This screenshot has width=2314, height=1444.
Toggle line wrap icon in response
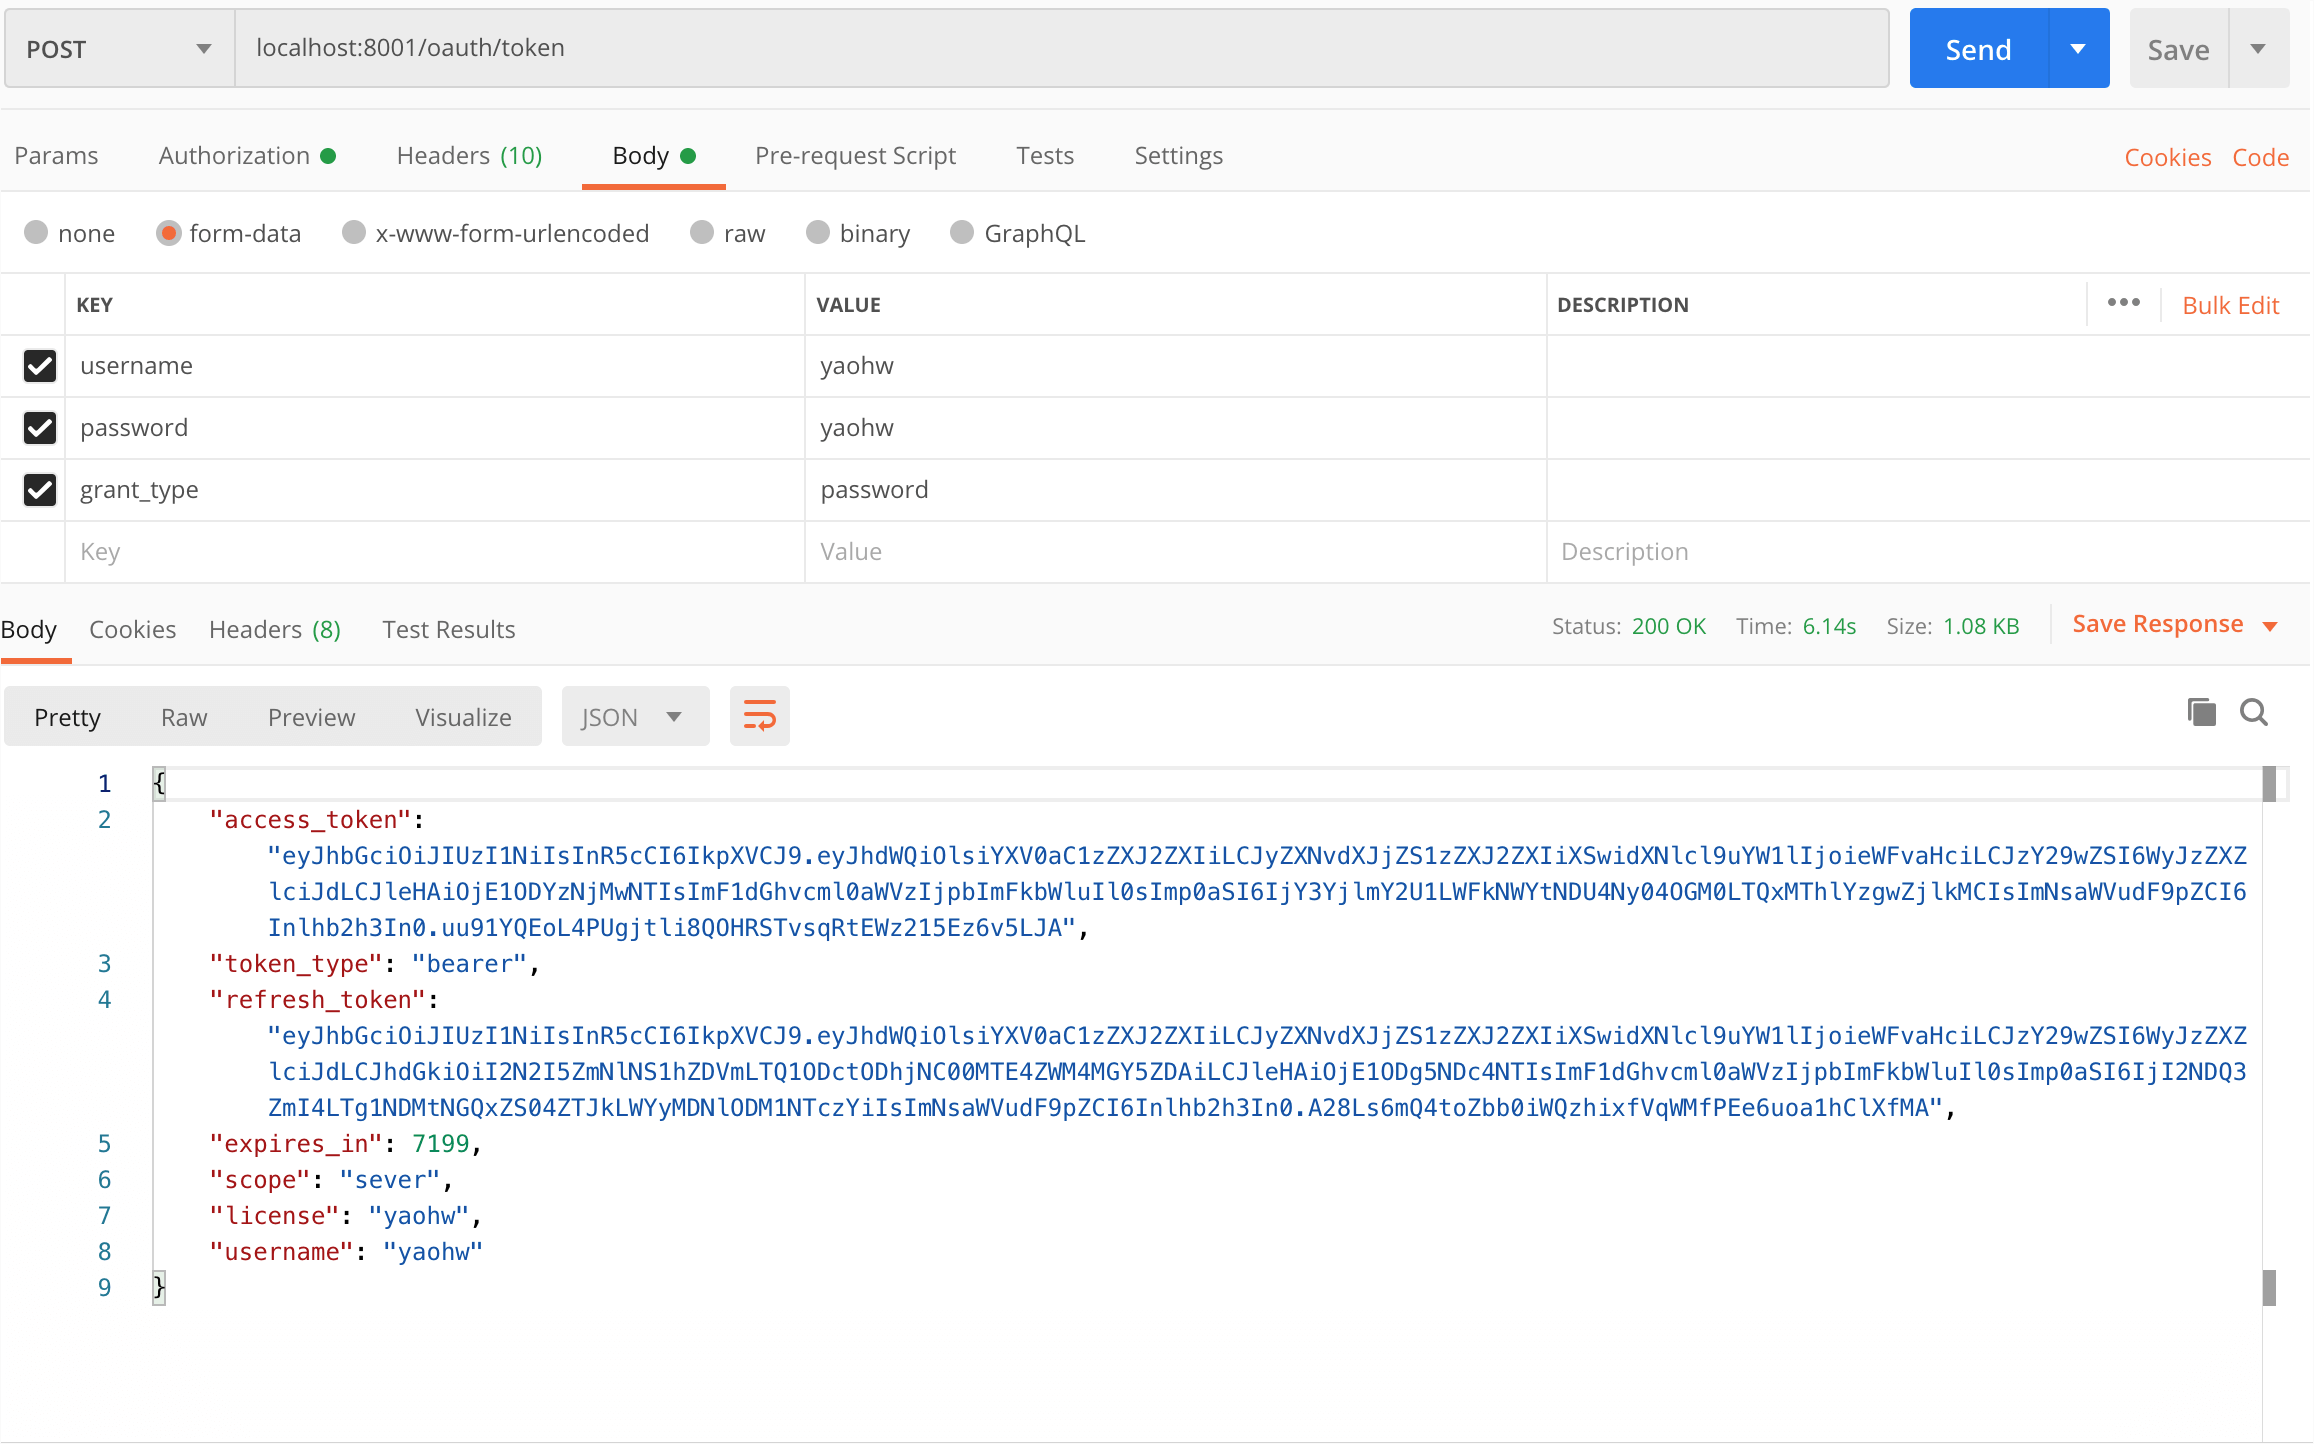click(x=759, y=716)
